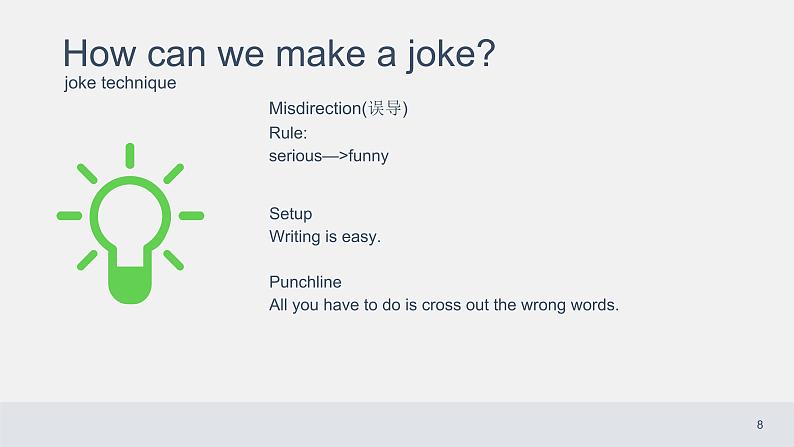Image resolution: width=794 pixels, height=447 pixels.
Task: Select the sentence 'Writing is easy.'
Action: pos(325,236)
